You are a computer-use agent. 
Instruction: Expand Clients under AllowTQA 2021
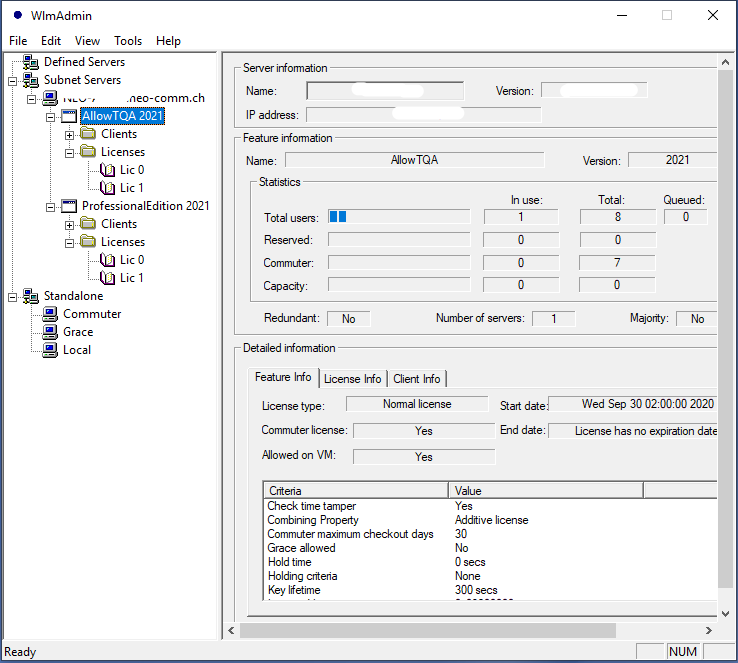pyautogui.click(x=69, y=136)
